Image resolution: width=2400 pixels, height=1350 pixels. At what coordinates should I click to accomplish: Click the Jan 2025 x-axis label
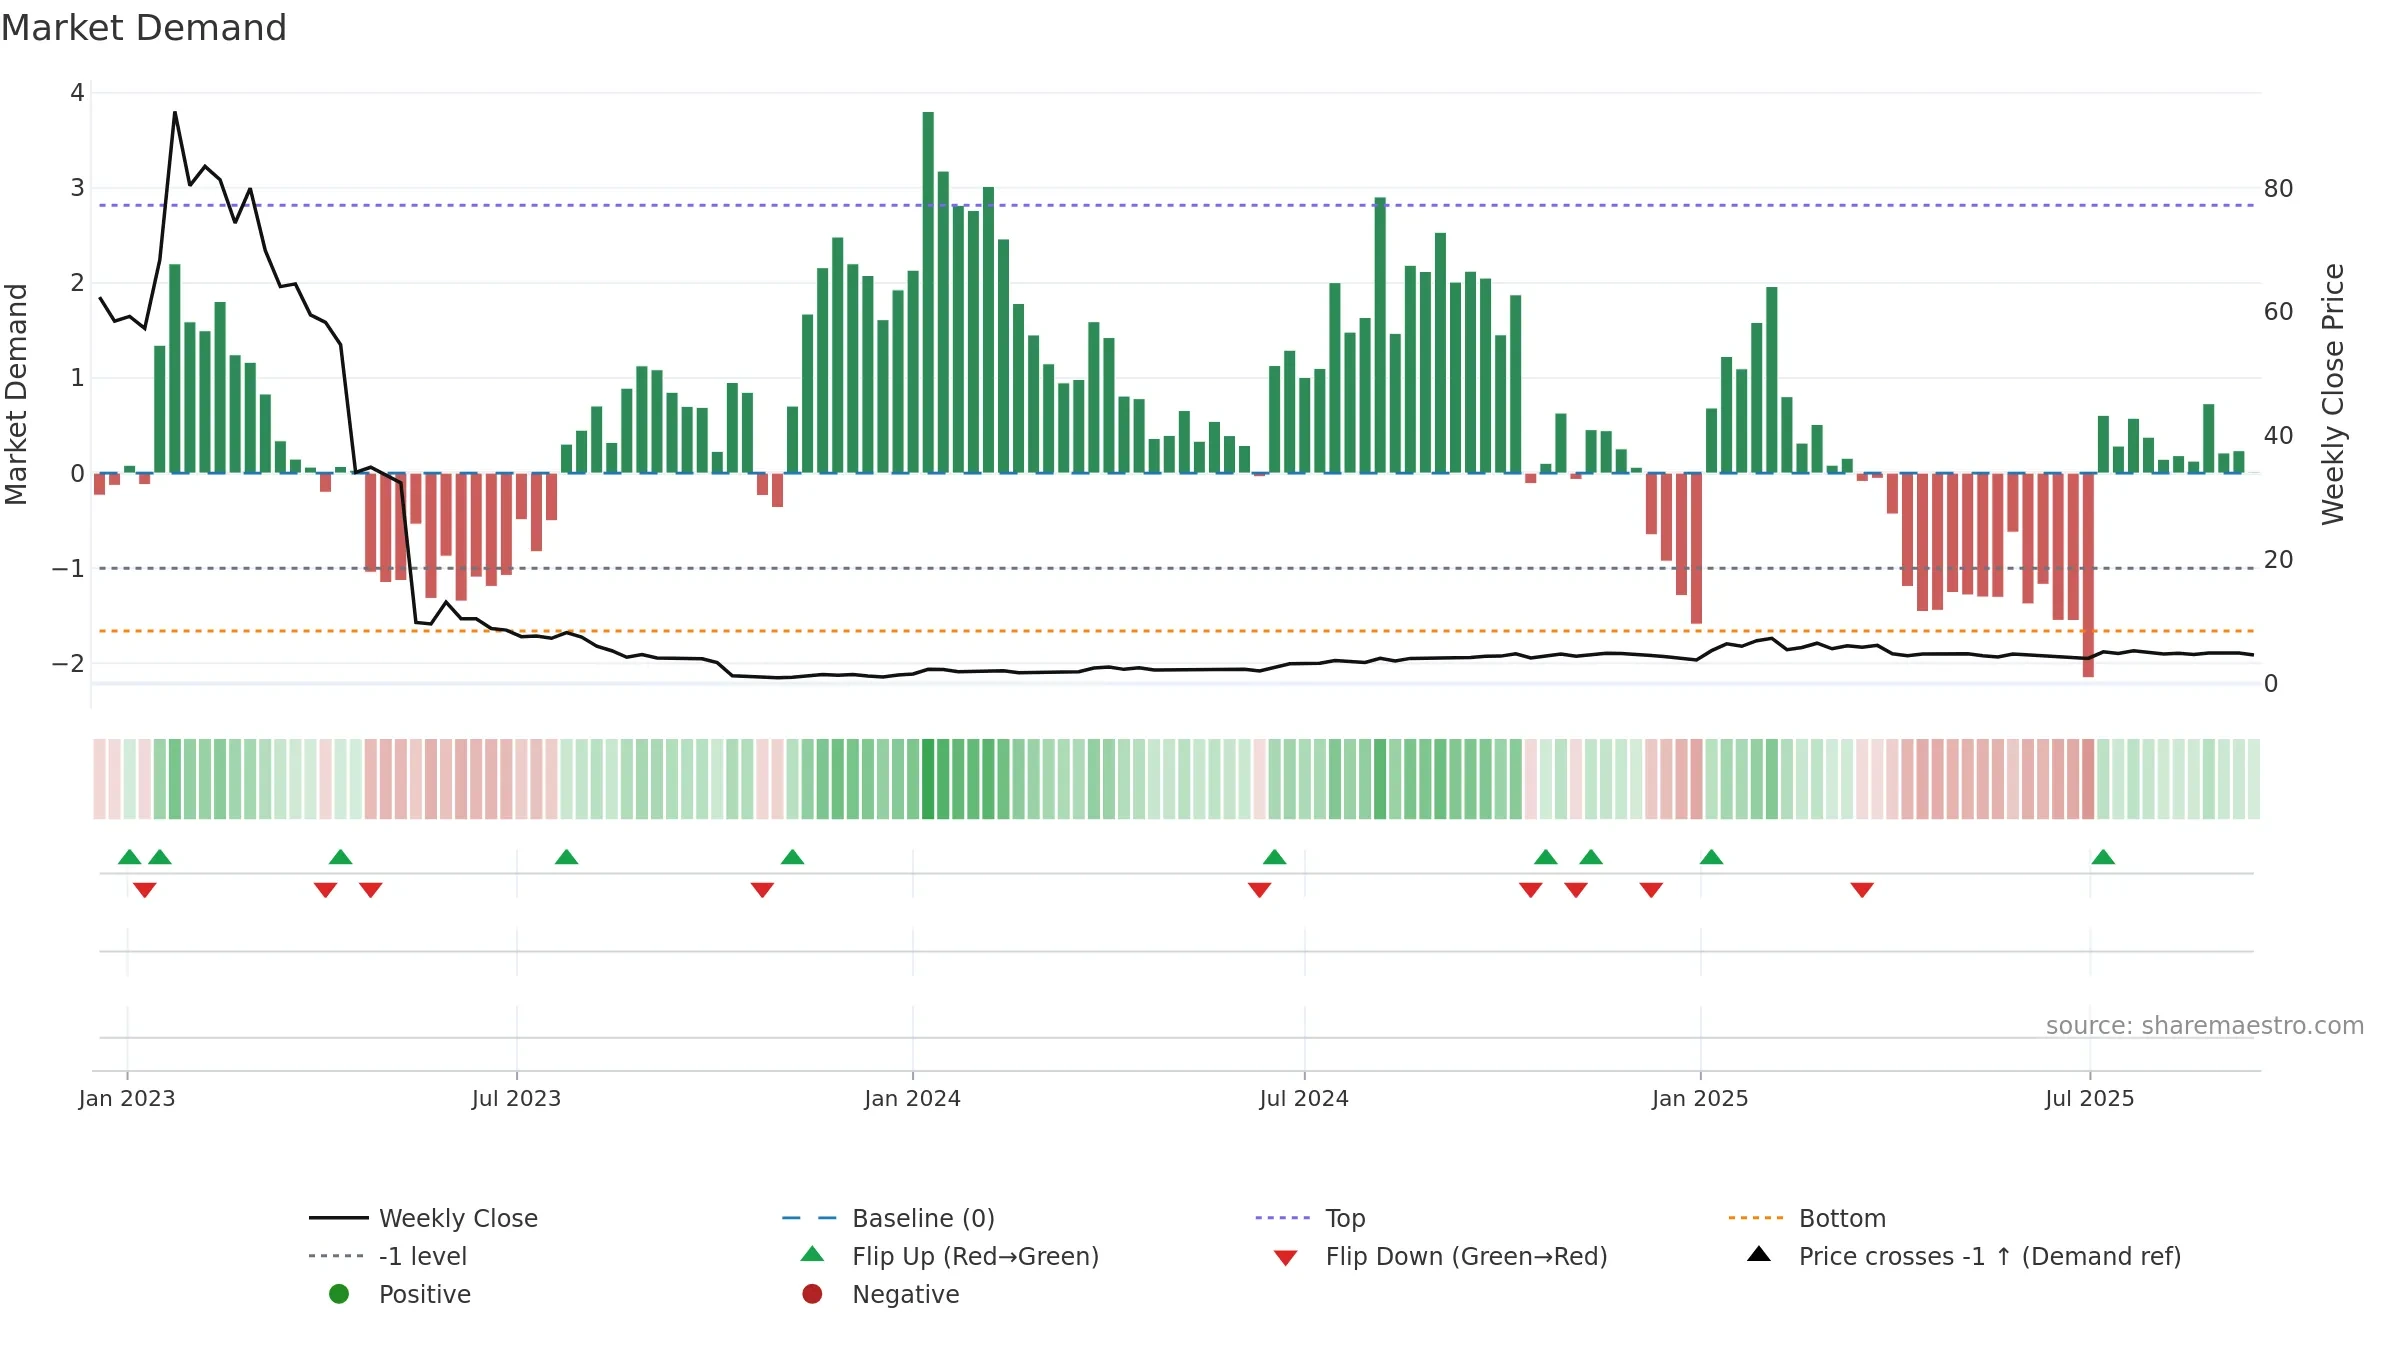pos(1701,1099)
